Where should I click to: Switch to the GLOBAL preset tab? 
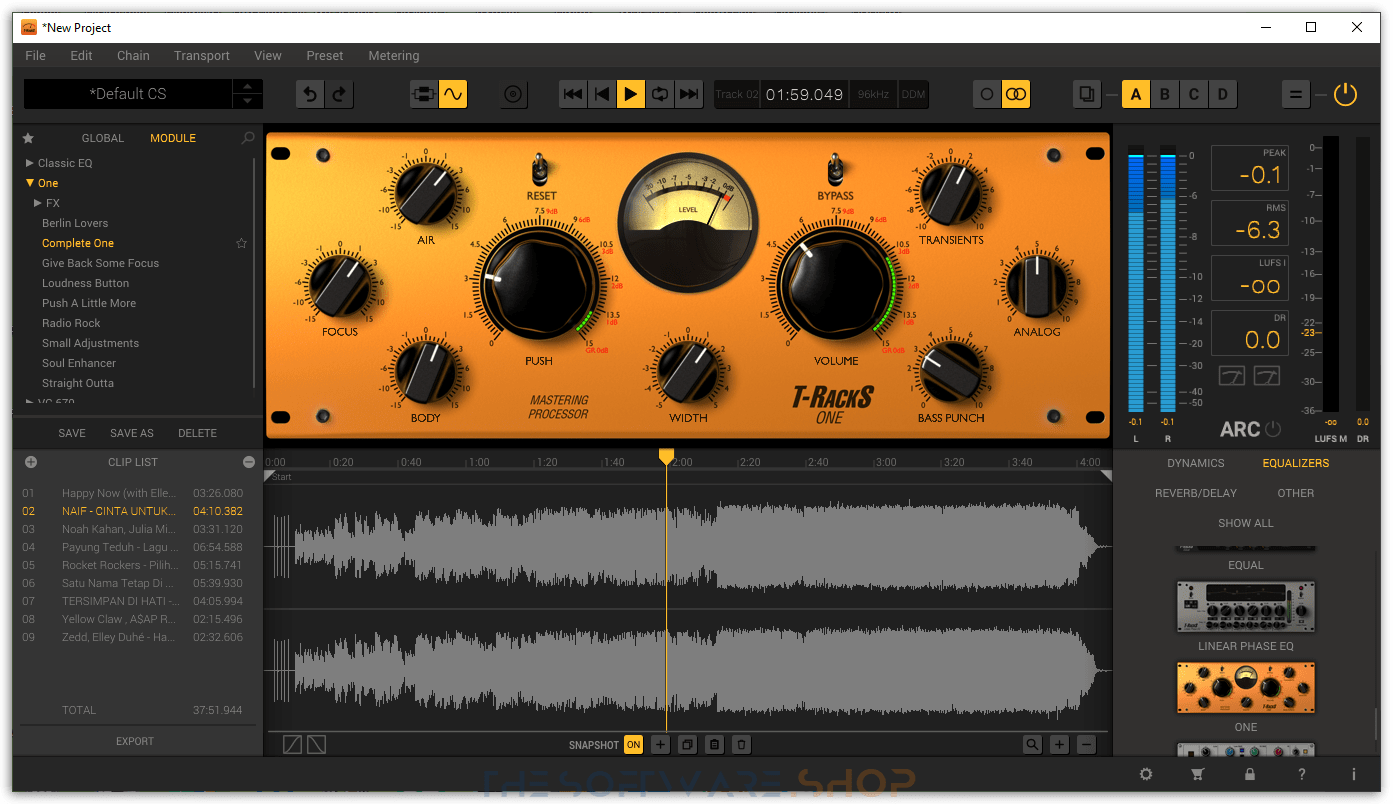click(103, 138)
